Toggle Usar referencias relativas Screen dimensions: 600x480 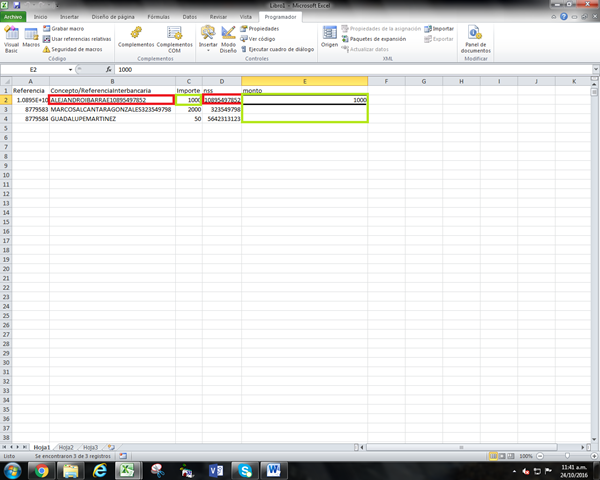77,39
